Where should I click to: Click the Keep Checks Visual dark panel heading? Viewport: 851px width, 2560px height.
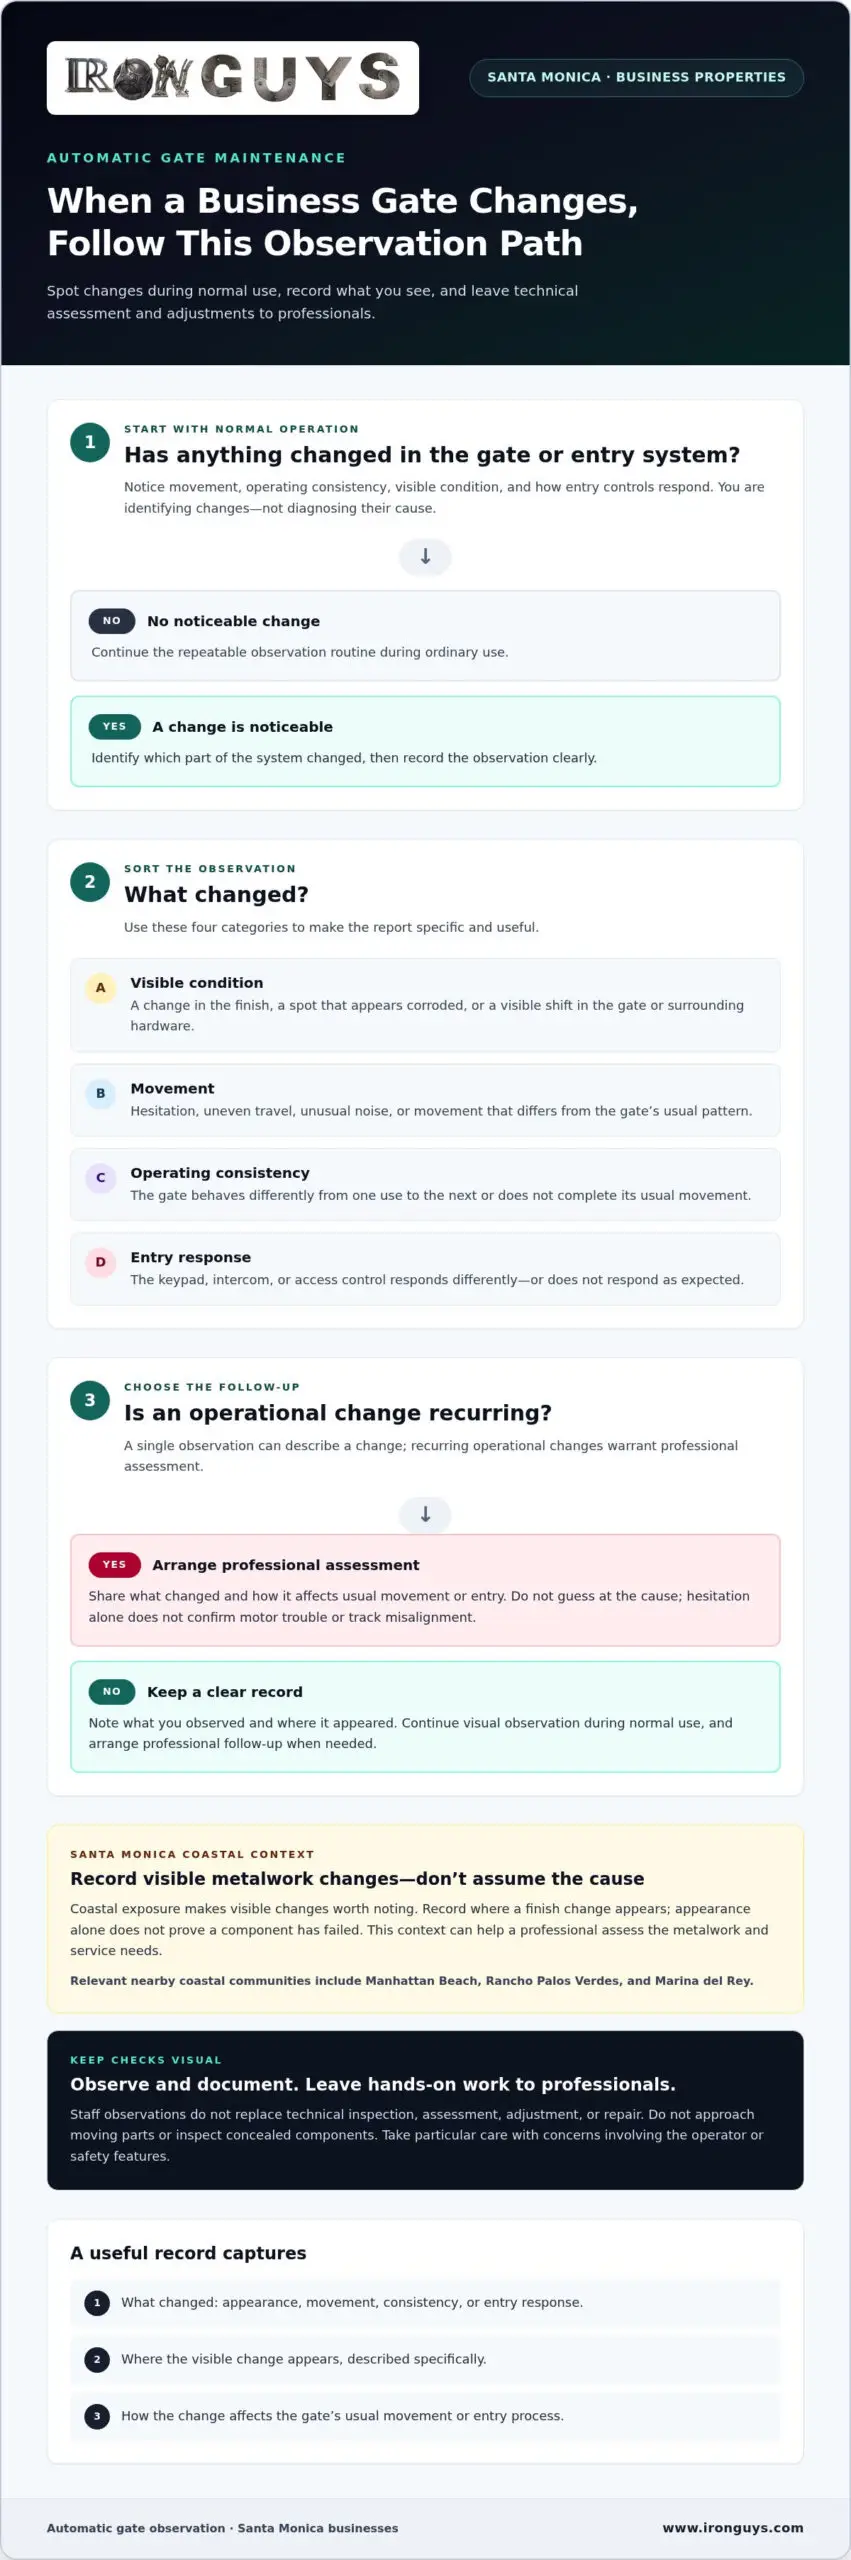click(372, 2084)
